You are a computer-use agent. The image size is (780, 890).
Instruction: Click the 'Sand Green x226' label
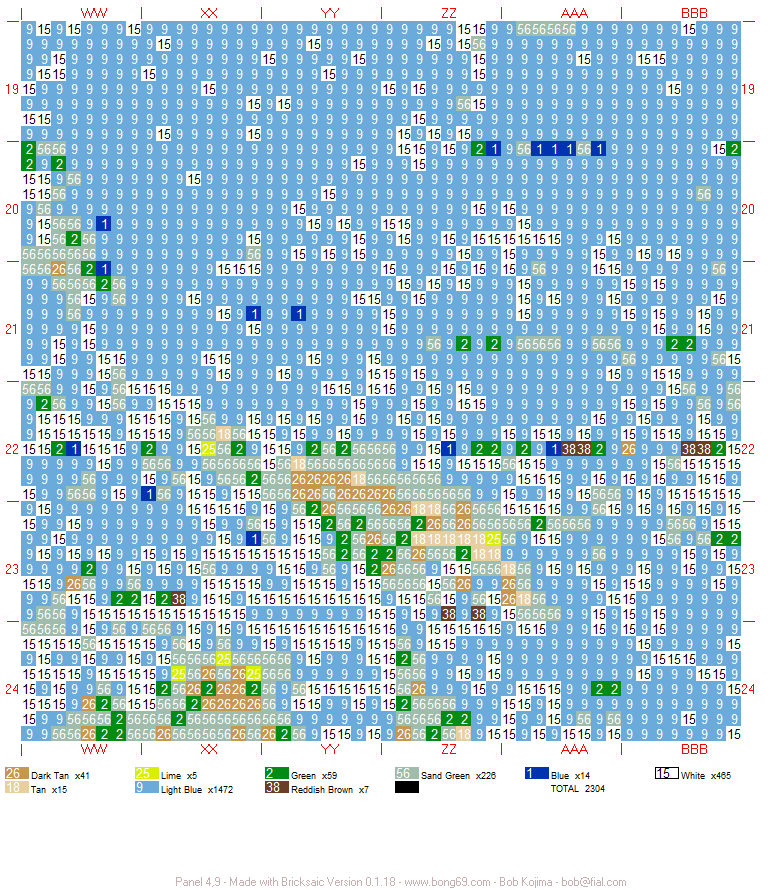(458, 775)
